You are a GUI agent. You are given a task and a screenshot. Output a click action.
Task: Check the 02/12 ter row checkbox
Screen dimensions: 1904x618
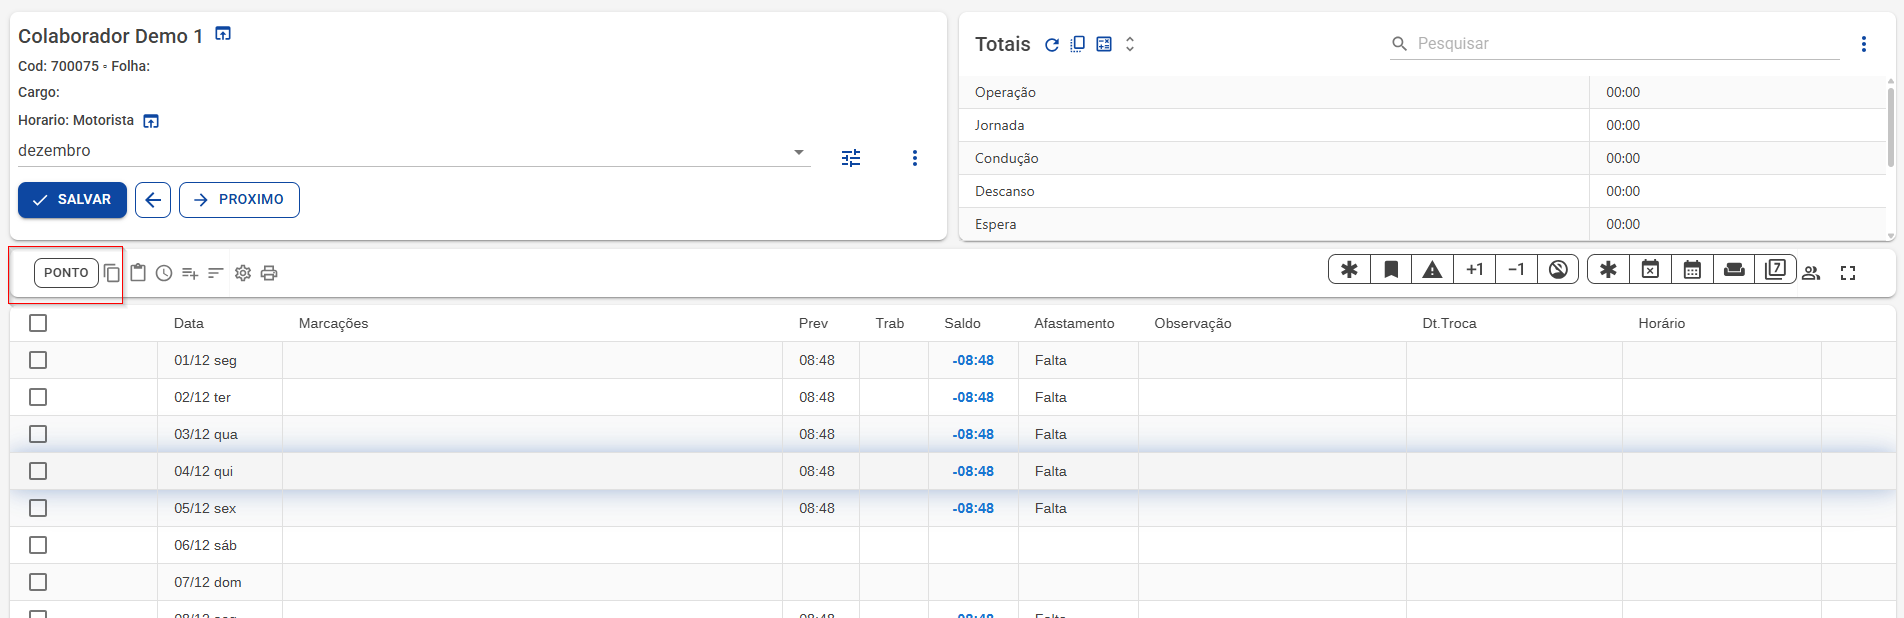pos(38,397)
